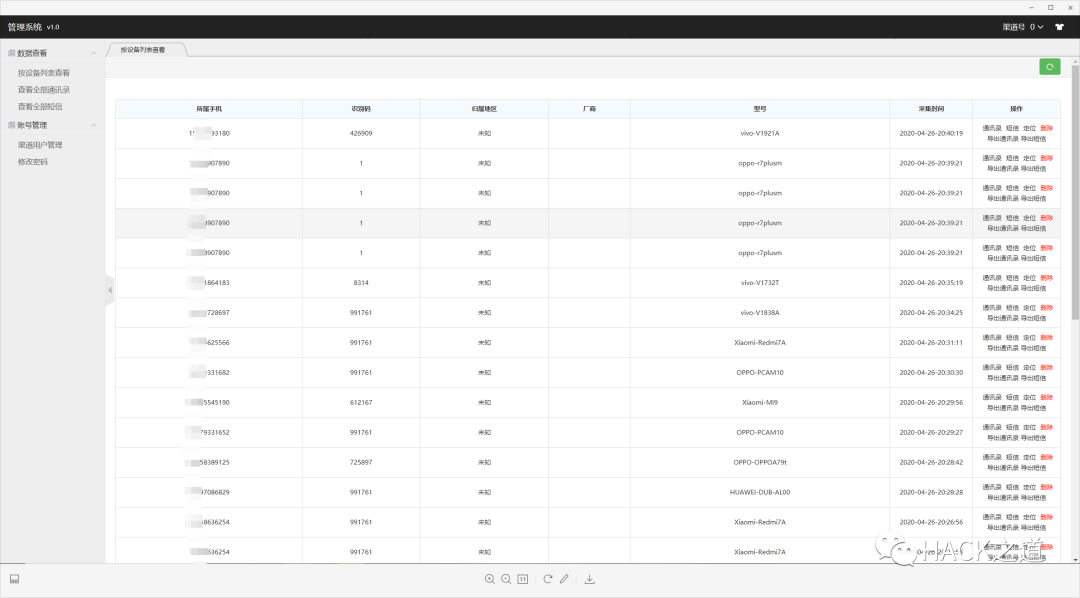This screenshot has width=1080, height=598.
Task: Click 导出短信 for HUAWEI-DUB-AL00 row
Action: click(1033, 497)
